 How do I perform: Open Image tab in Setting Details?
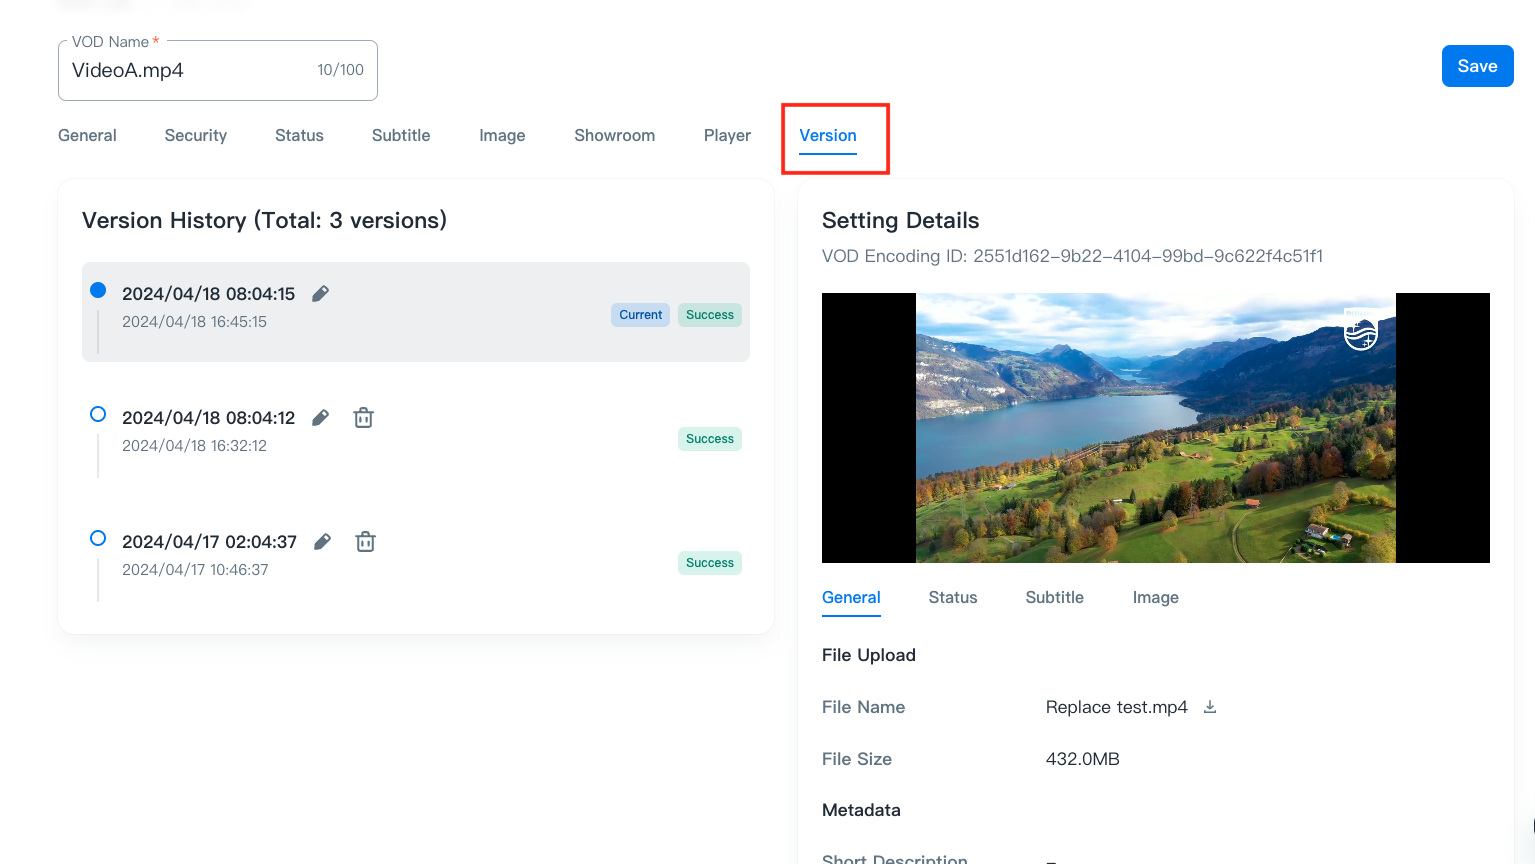[1155, 597]
